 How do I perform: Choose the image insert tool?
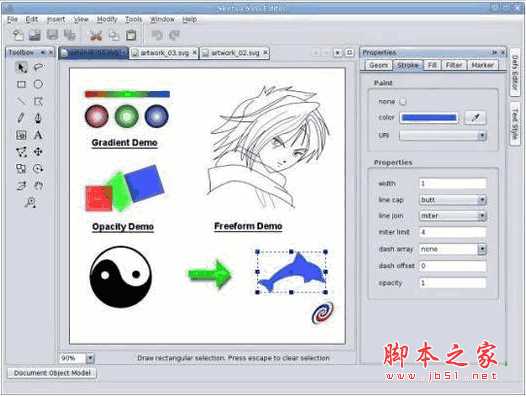pos(21,135)
